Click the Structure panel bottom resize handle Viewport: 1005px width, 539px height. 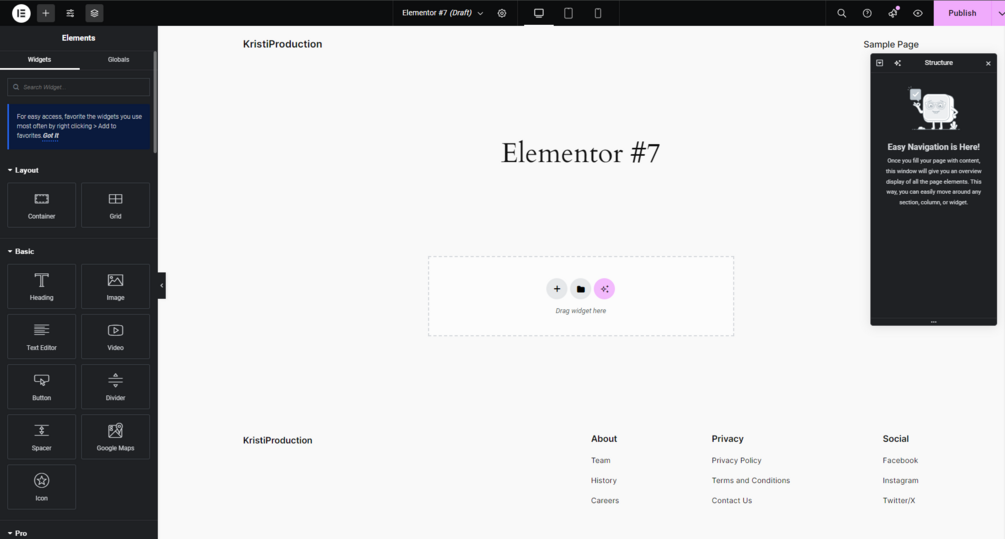933,322
